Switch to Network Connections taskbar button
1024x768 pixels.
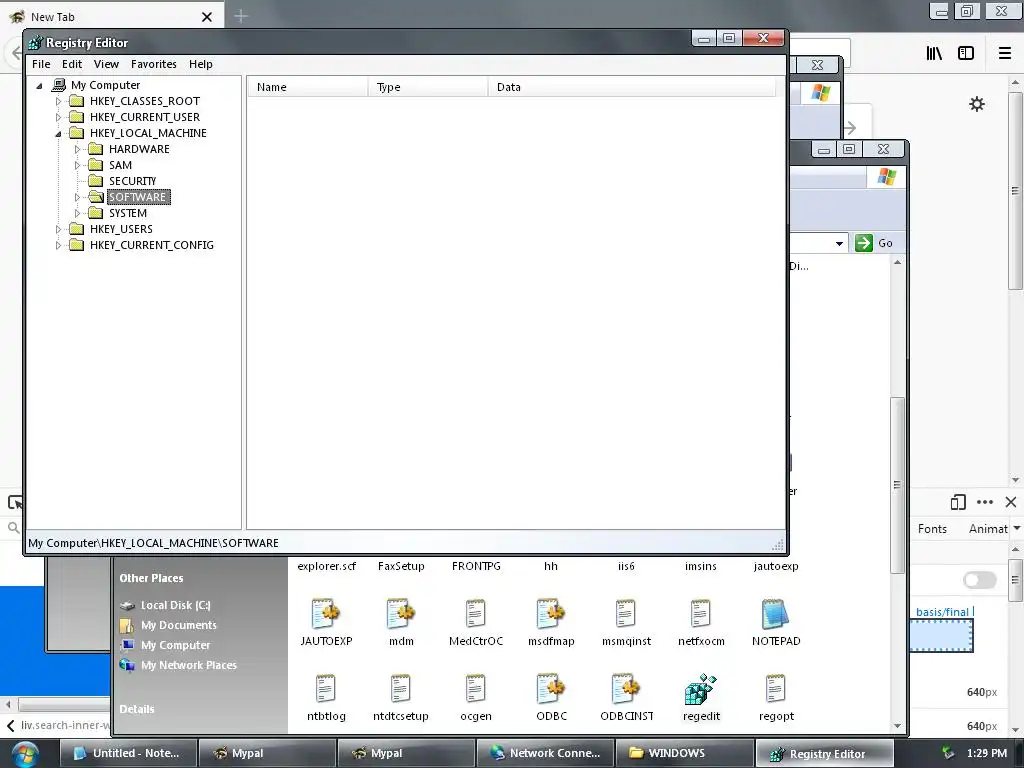click(545, 753)
